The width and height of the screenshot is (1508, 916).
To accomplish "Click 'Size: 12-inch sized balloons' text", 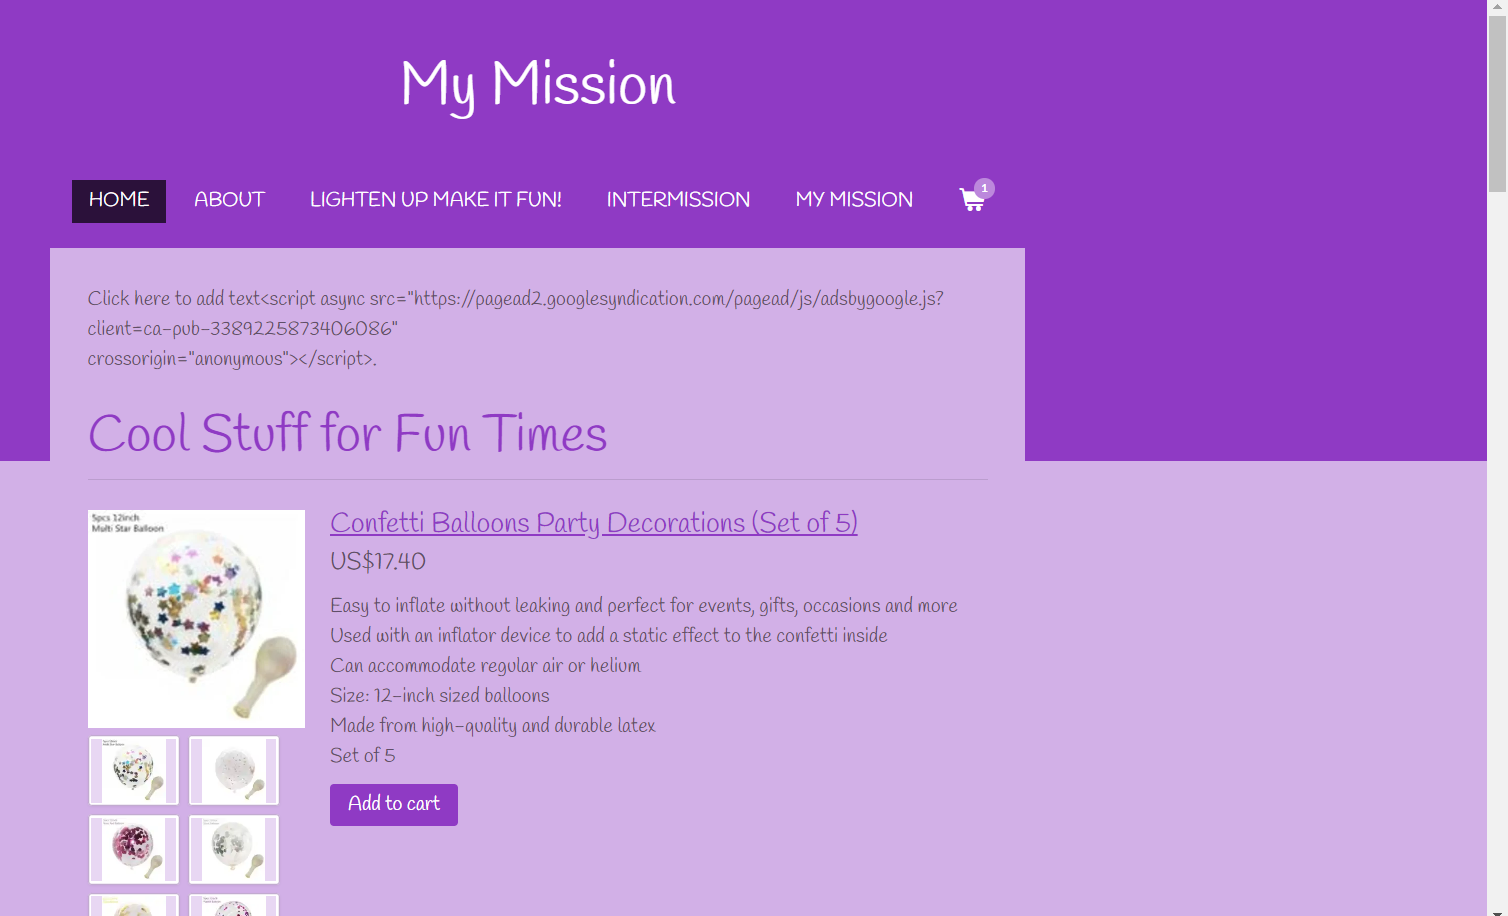I will 440,696.
